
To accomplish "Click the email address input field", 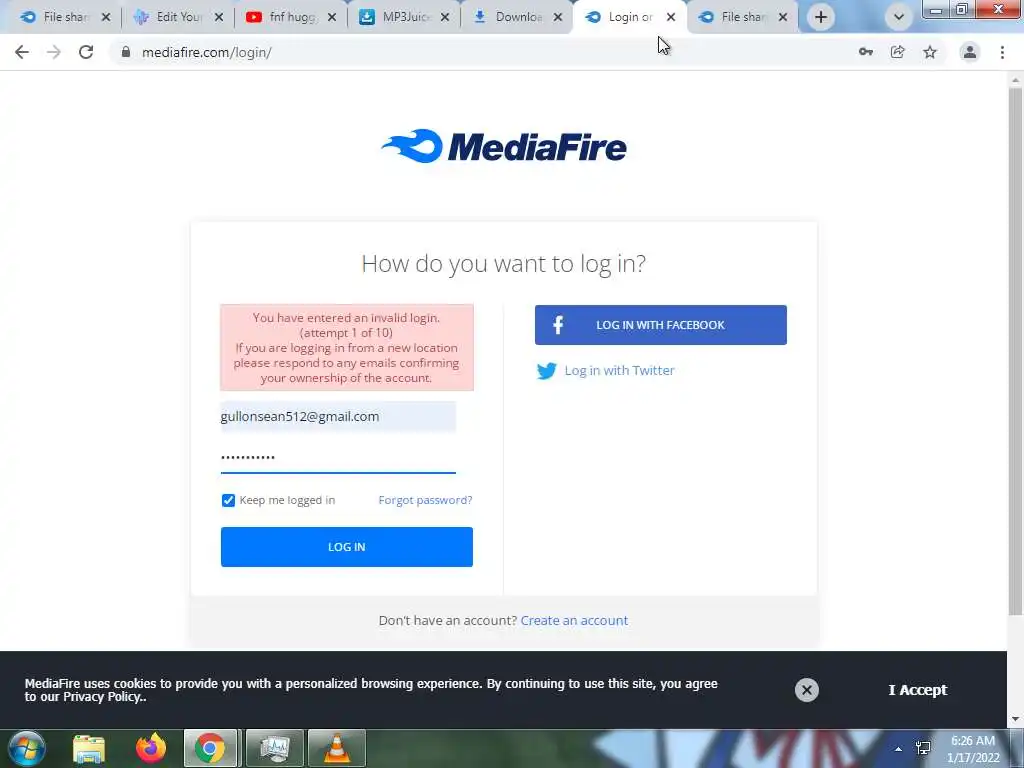I will 338,417.
